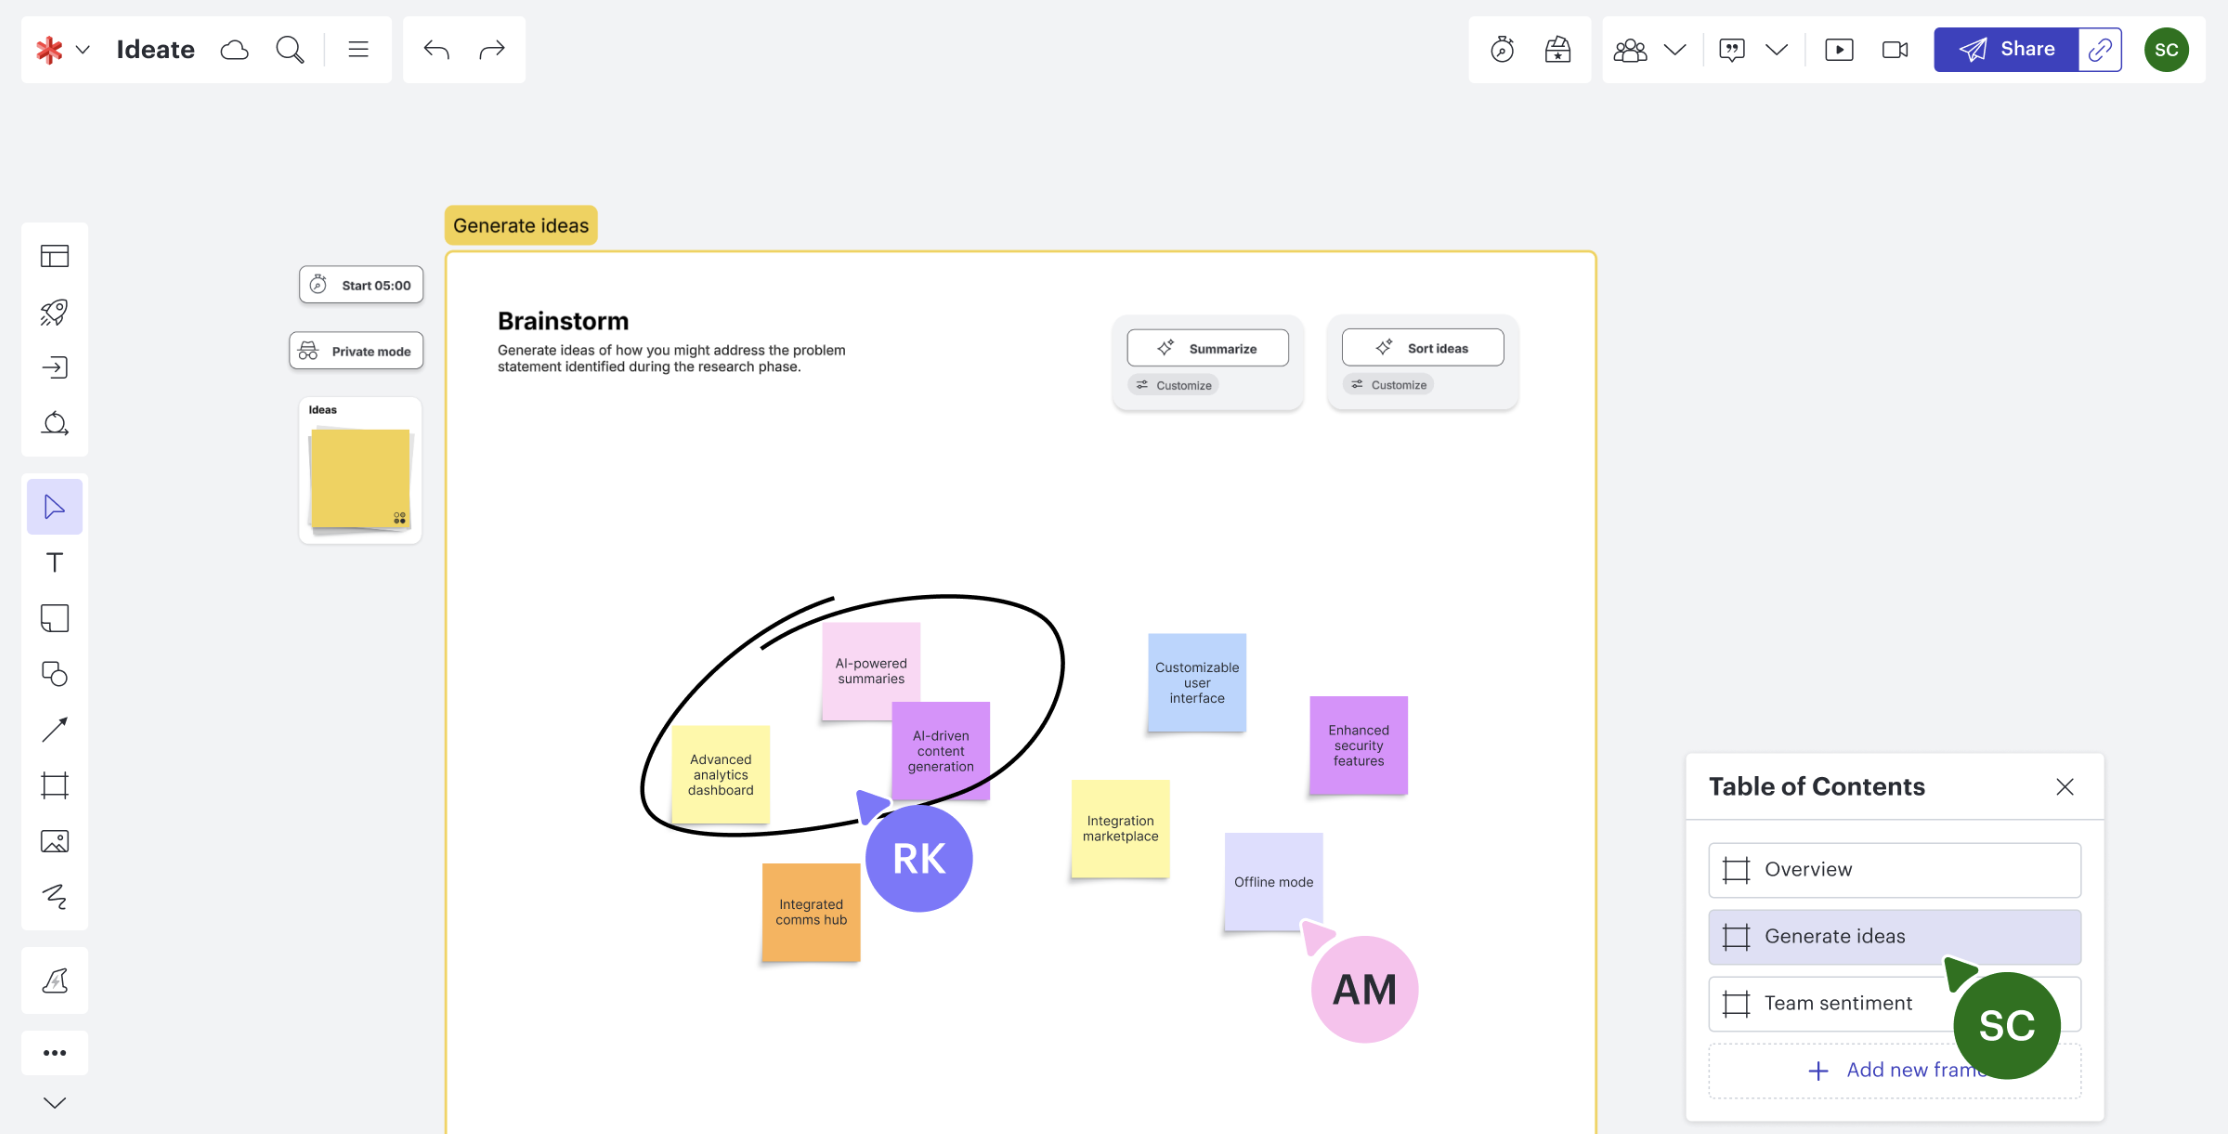This screenshot has height=1134, width=2228.
Task: Open the Shapes tool
Action: tap(55, 673)
